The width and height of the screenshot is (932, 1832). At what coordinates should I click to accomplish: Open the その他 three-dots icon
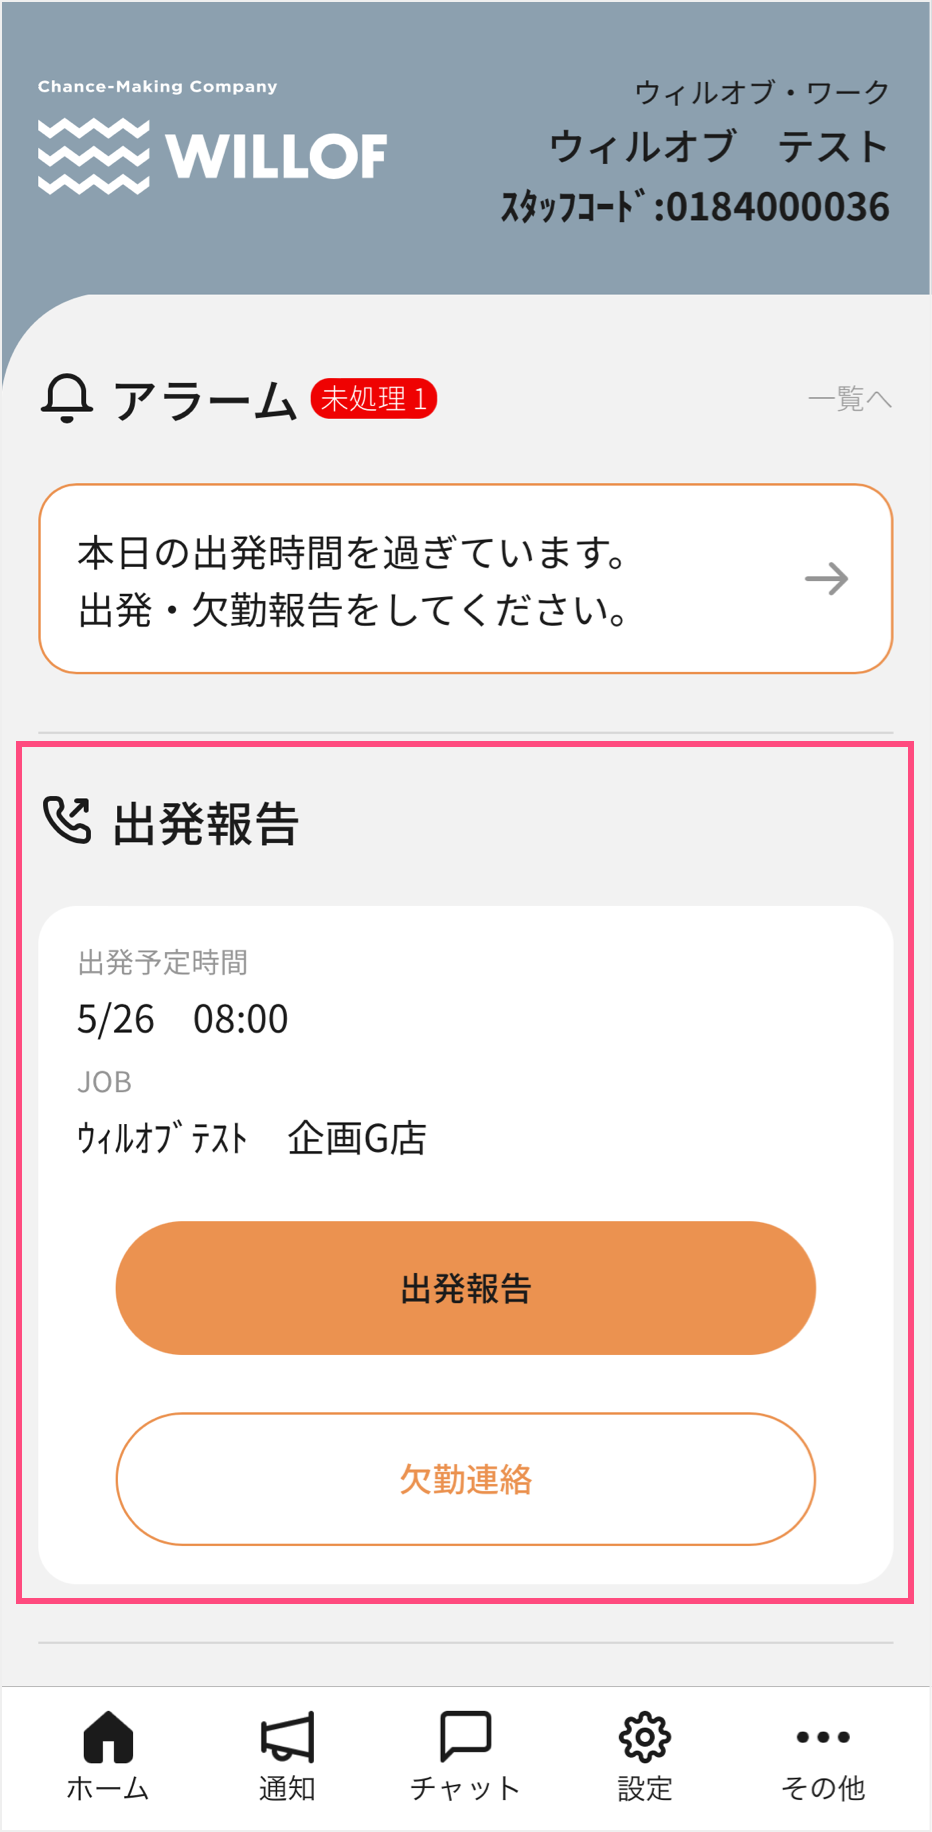click(x=822, y=1737)
